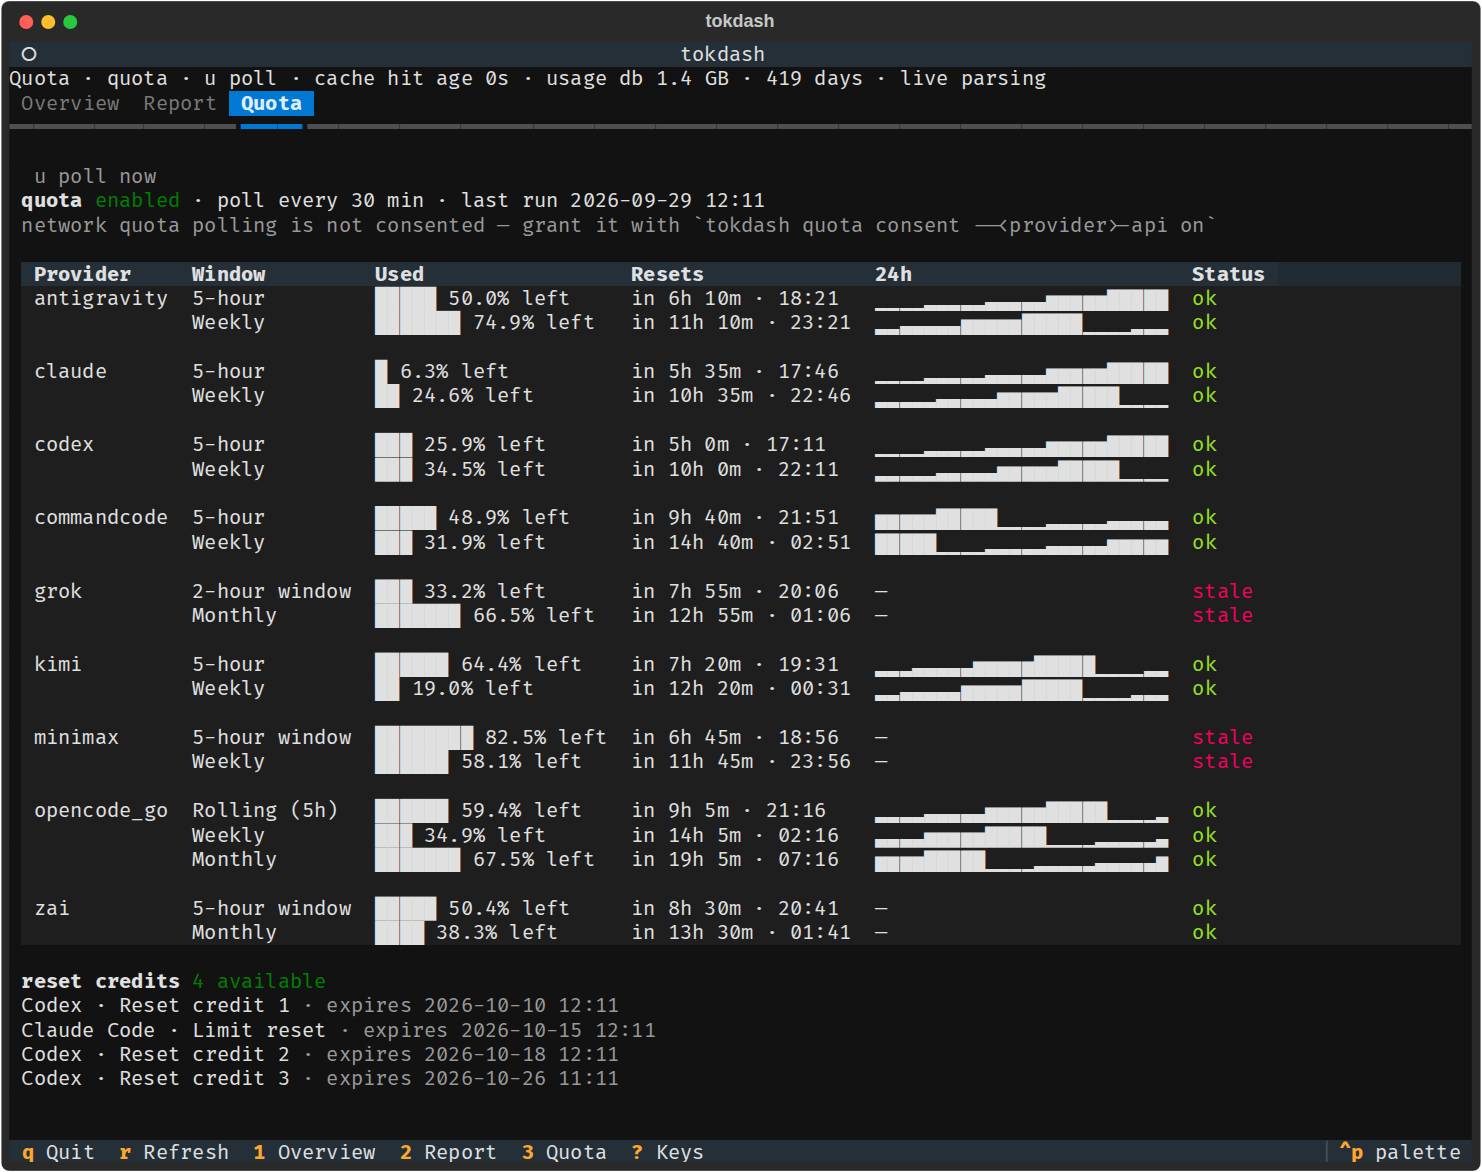The image size is (1482, 1172).
Task: Click the Resets column header
Action: 667,274
